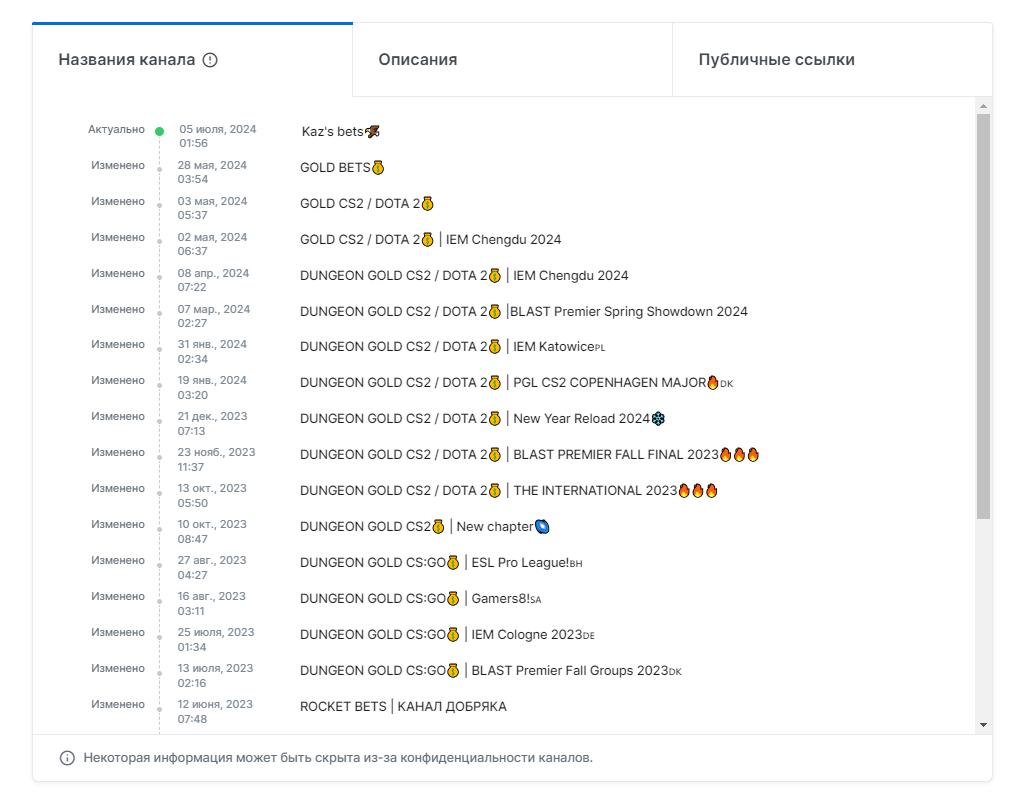Open the Названия канала tab
The height and width of the screenshot is (809, 1016).
tap(192, 60)
